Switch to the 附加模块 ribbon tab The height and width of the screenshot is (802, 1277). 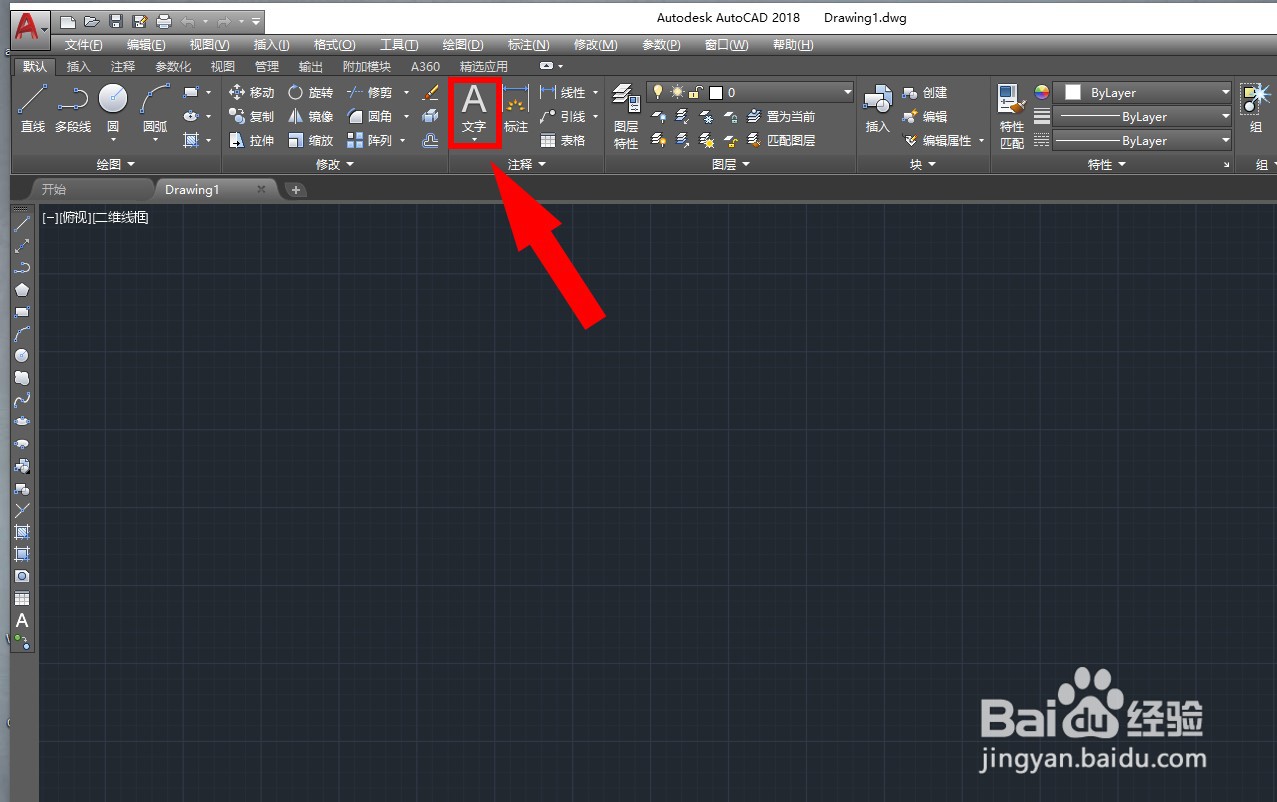tap(366, 67)
